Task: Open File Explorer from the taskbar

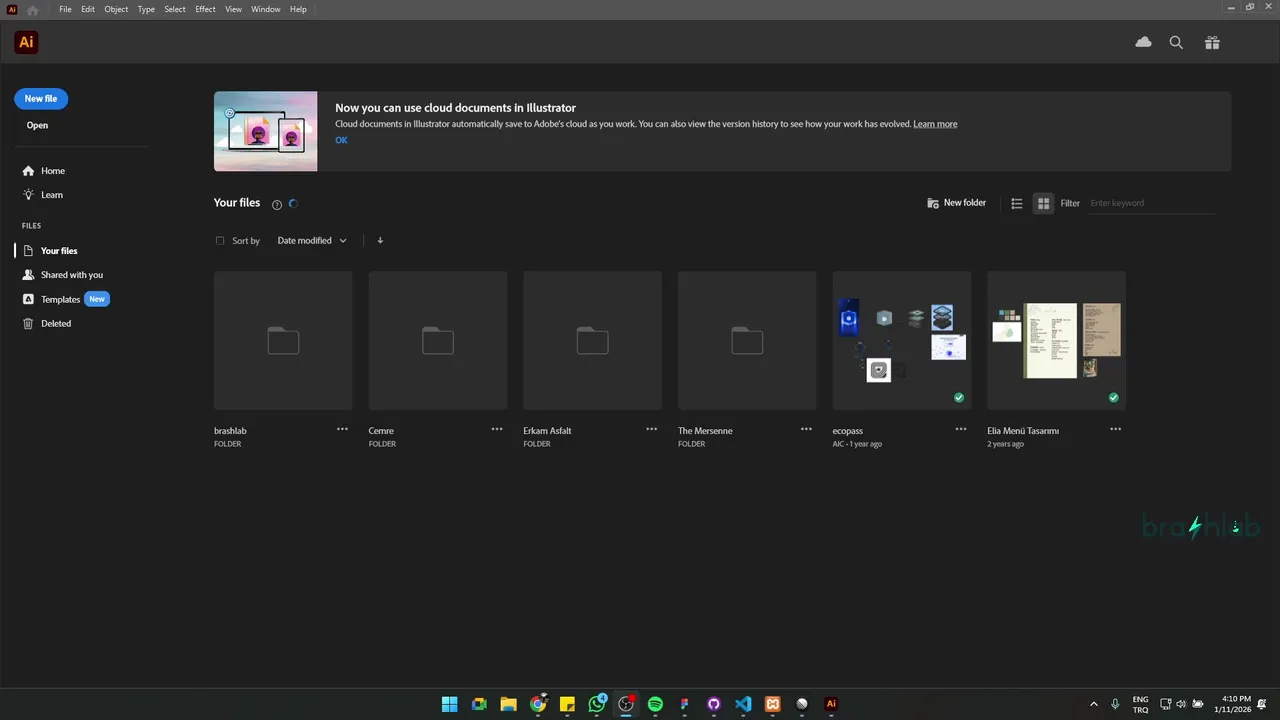Action: point(508,704)
